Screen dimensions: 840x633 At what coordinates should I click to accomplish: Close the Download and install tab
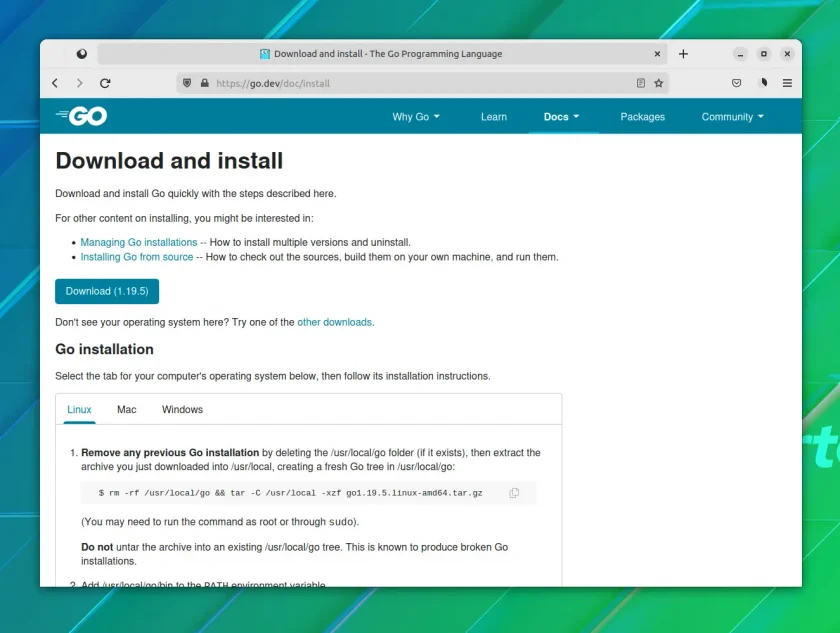[x=657, y=54]
